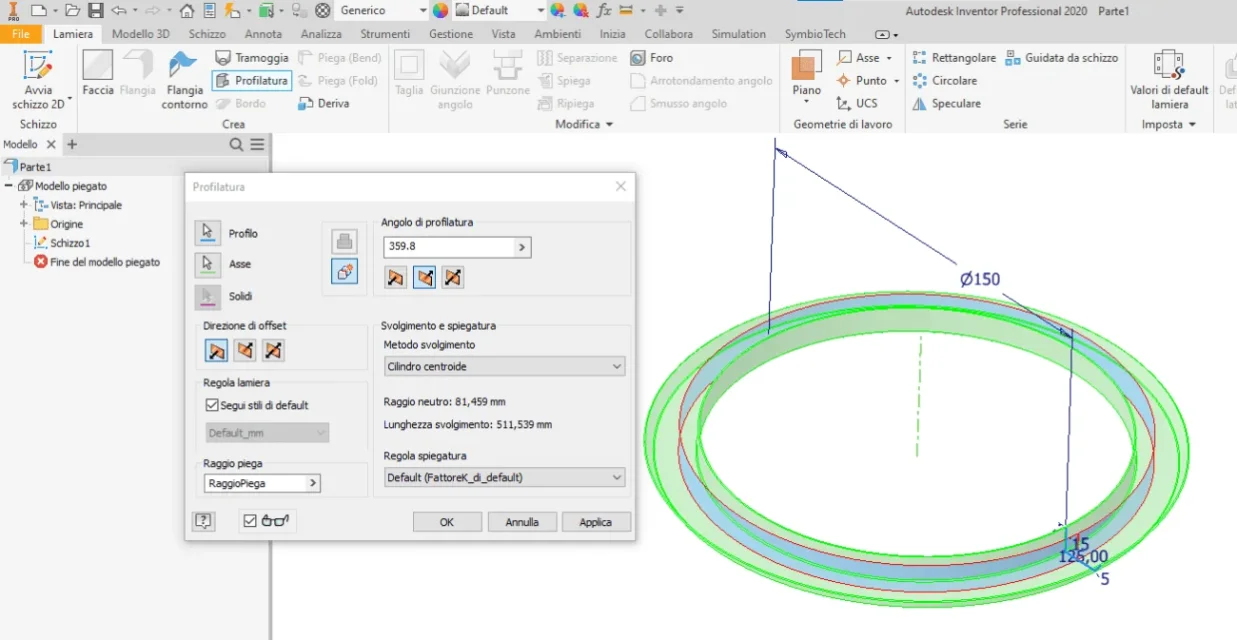Click the Profilatura ribbon tool

(x=252, y=81)
